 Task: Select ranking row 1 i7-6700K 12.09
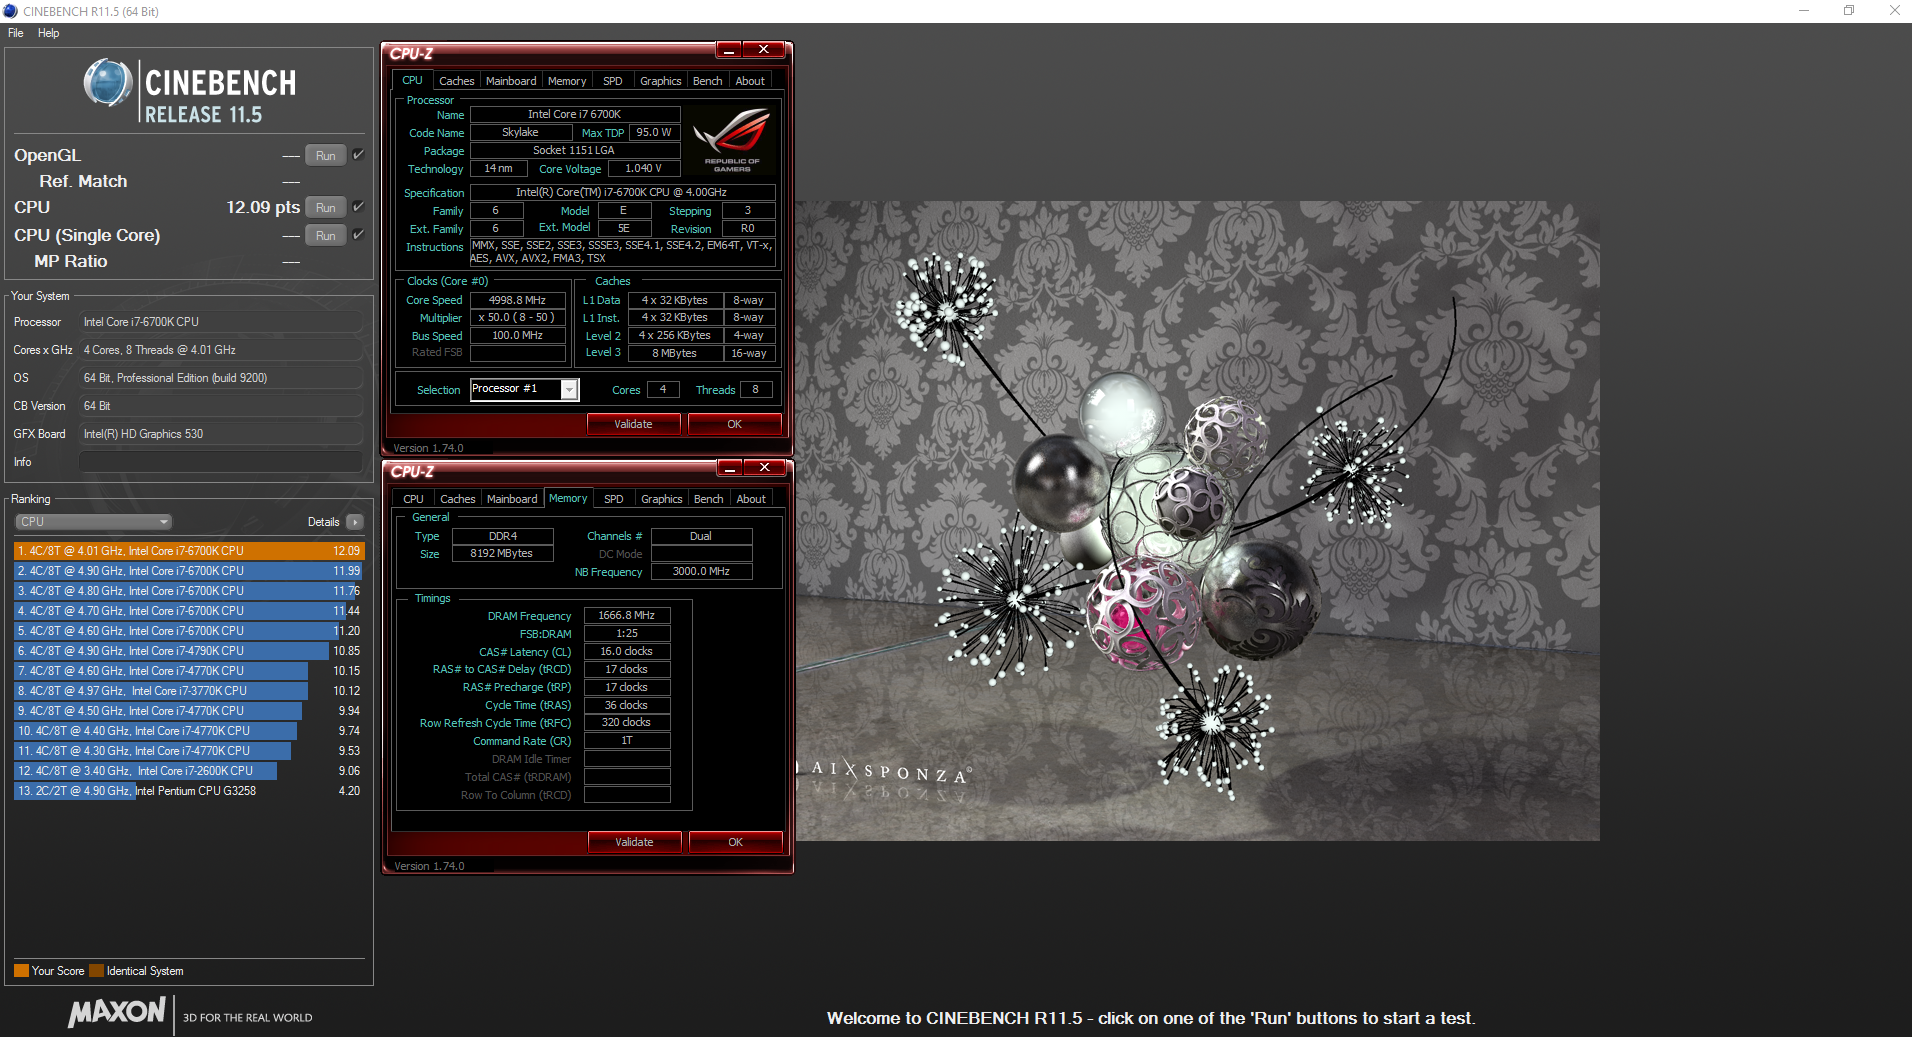pyautogui.click(x=189, y=551)
